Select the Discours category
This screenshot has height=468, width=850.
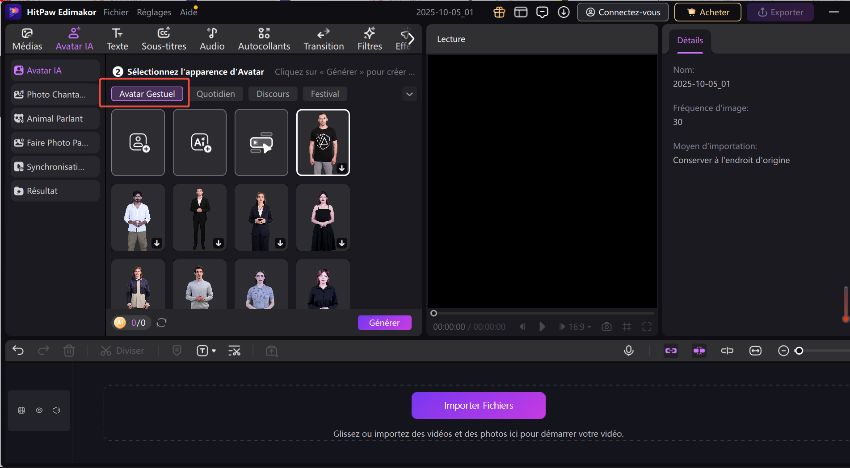[273, 94]
